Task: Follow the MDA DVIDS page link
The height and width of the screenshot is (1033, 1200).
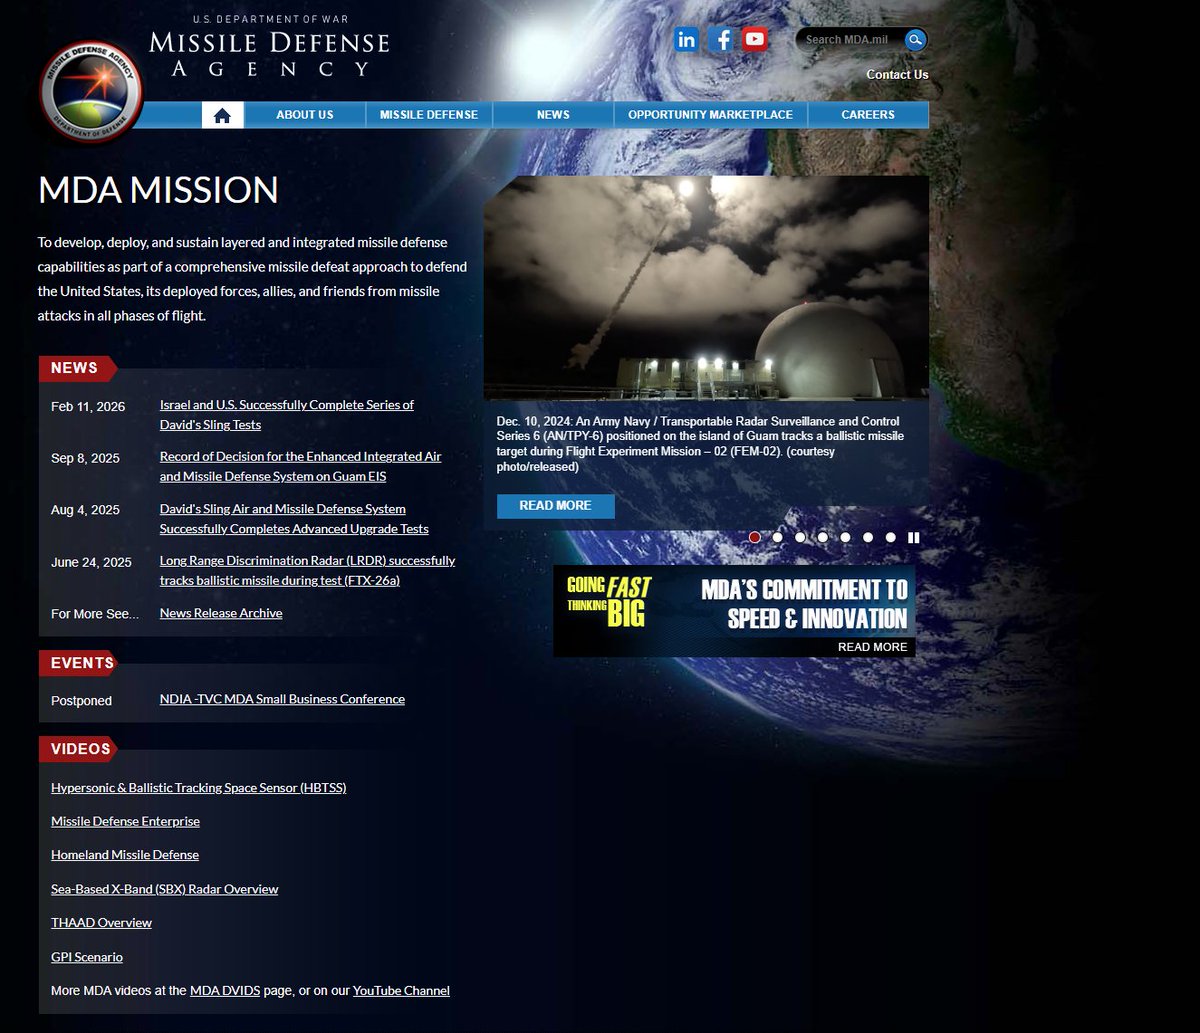Action: pyautogui.click(x=225, y=991)
